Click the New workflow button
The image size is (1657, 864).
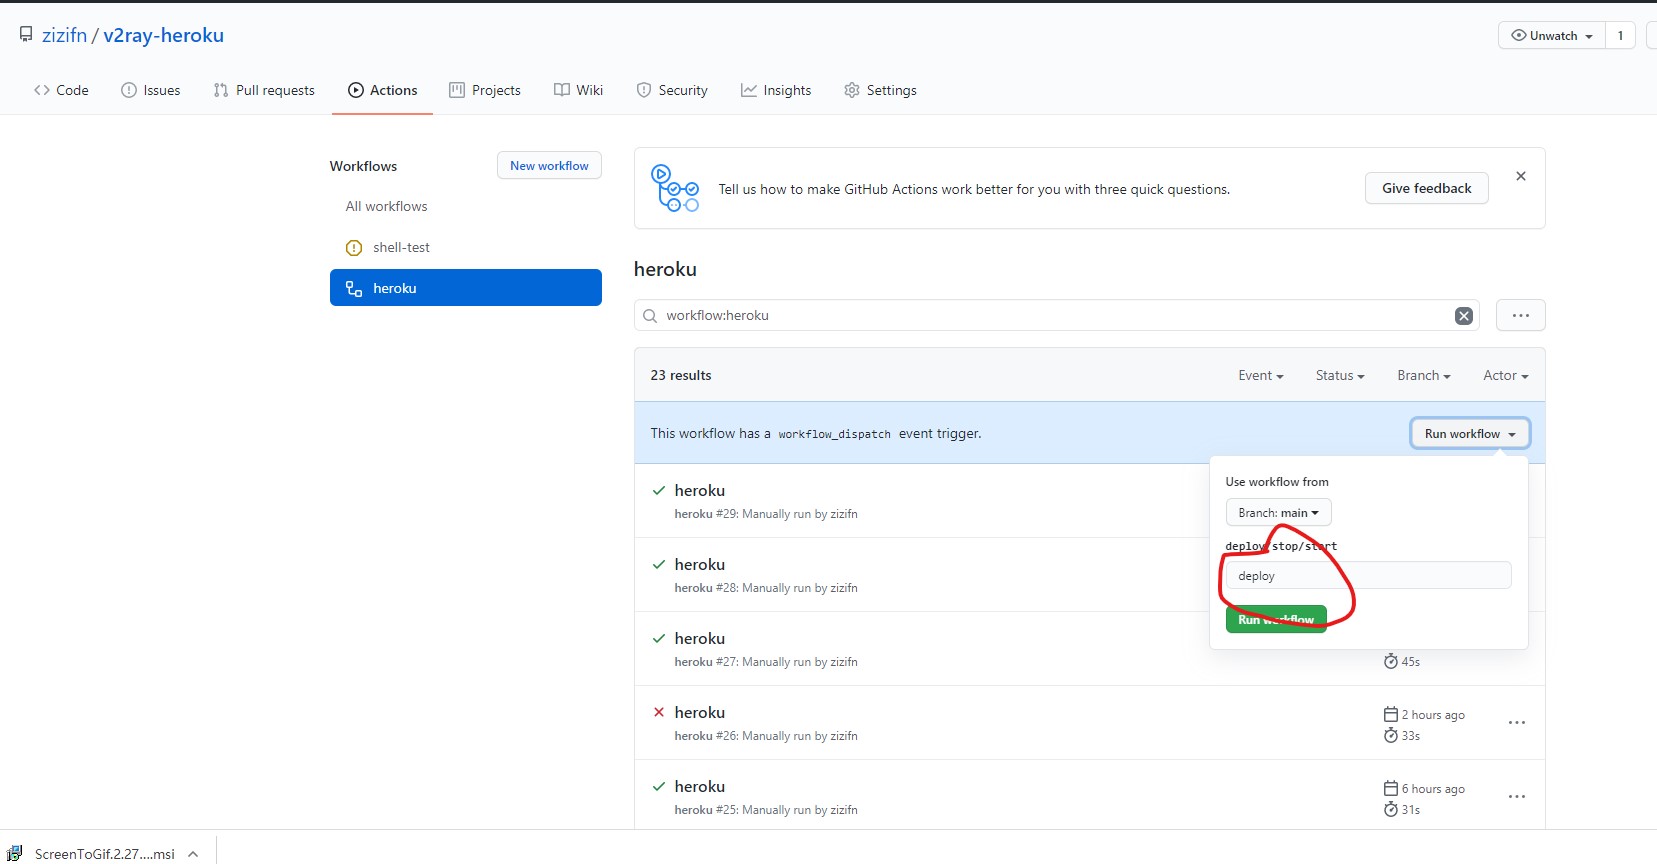coord(549,166)
